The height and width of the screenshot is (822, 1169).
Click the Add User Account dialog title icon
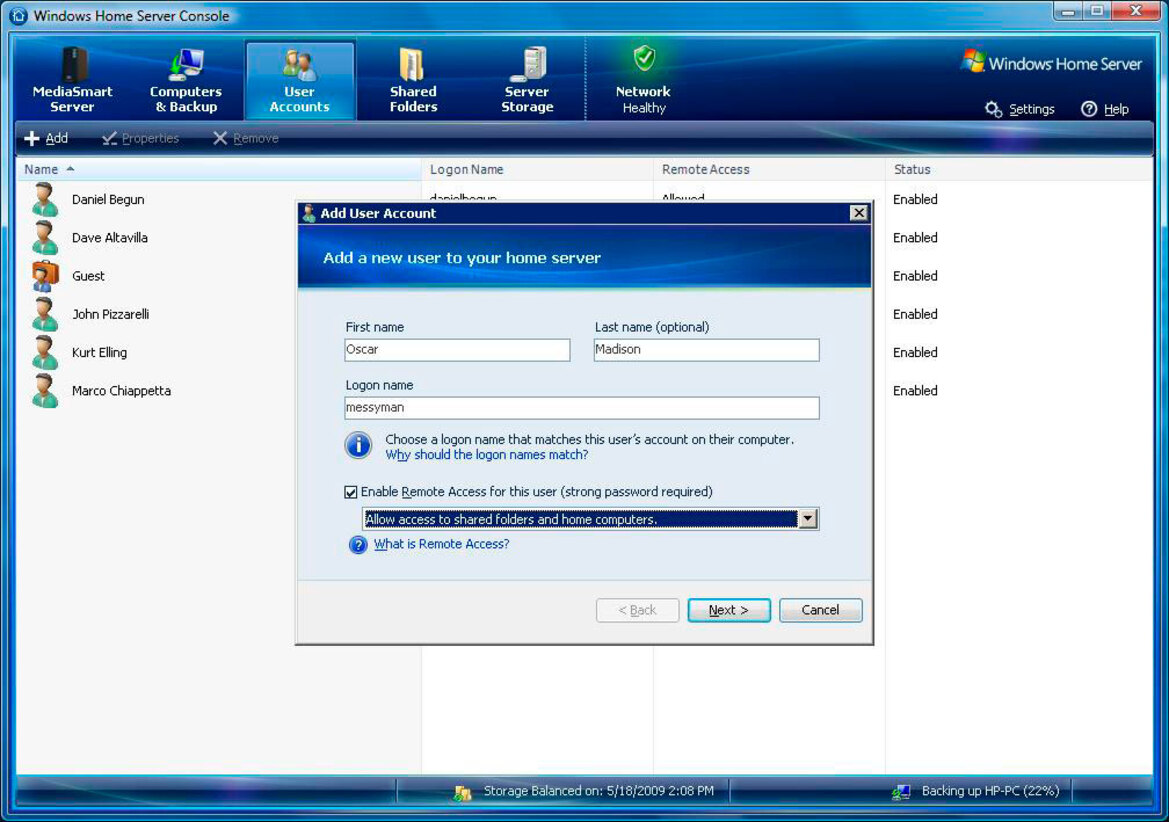pos(309,213)
